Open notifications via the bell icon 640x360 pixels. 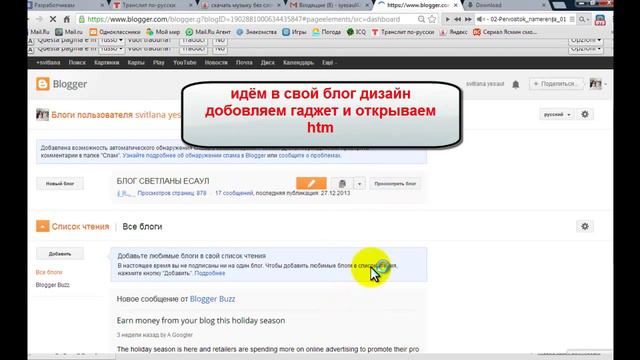click(516, 84)
